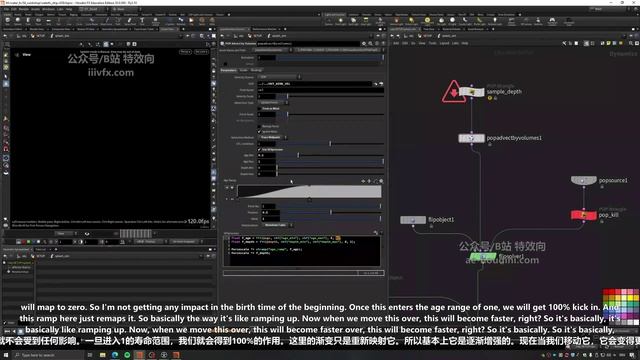Open the node info icon in parameter pane
The width and height of the screenshot is (640, 360).
click(x=376, y=43)
